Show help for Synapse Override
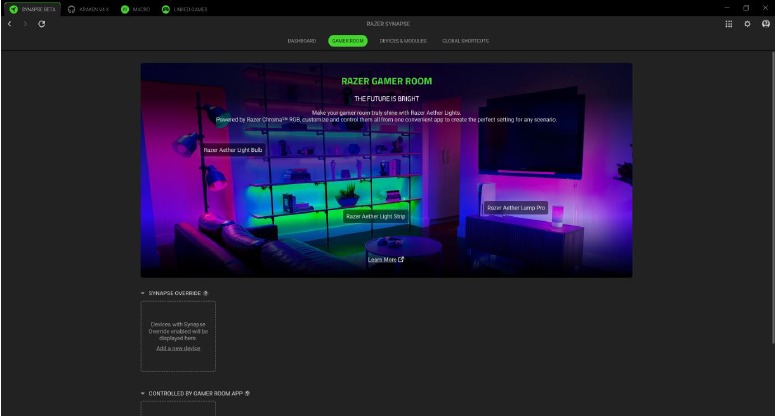Viewport: 777px width, 420px height. coord(206,293)
